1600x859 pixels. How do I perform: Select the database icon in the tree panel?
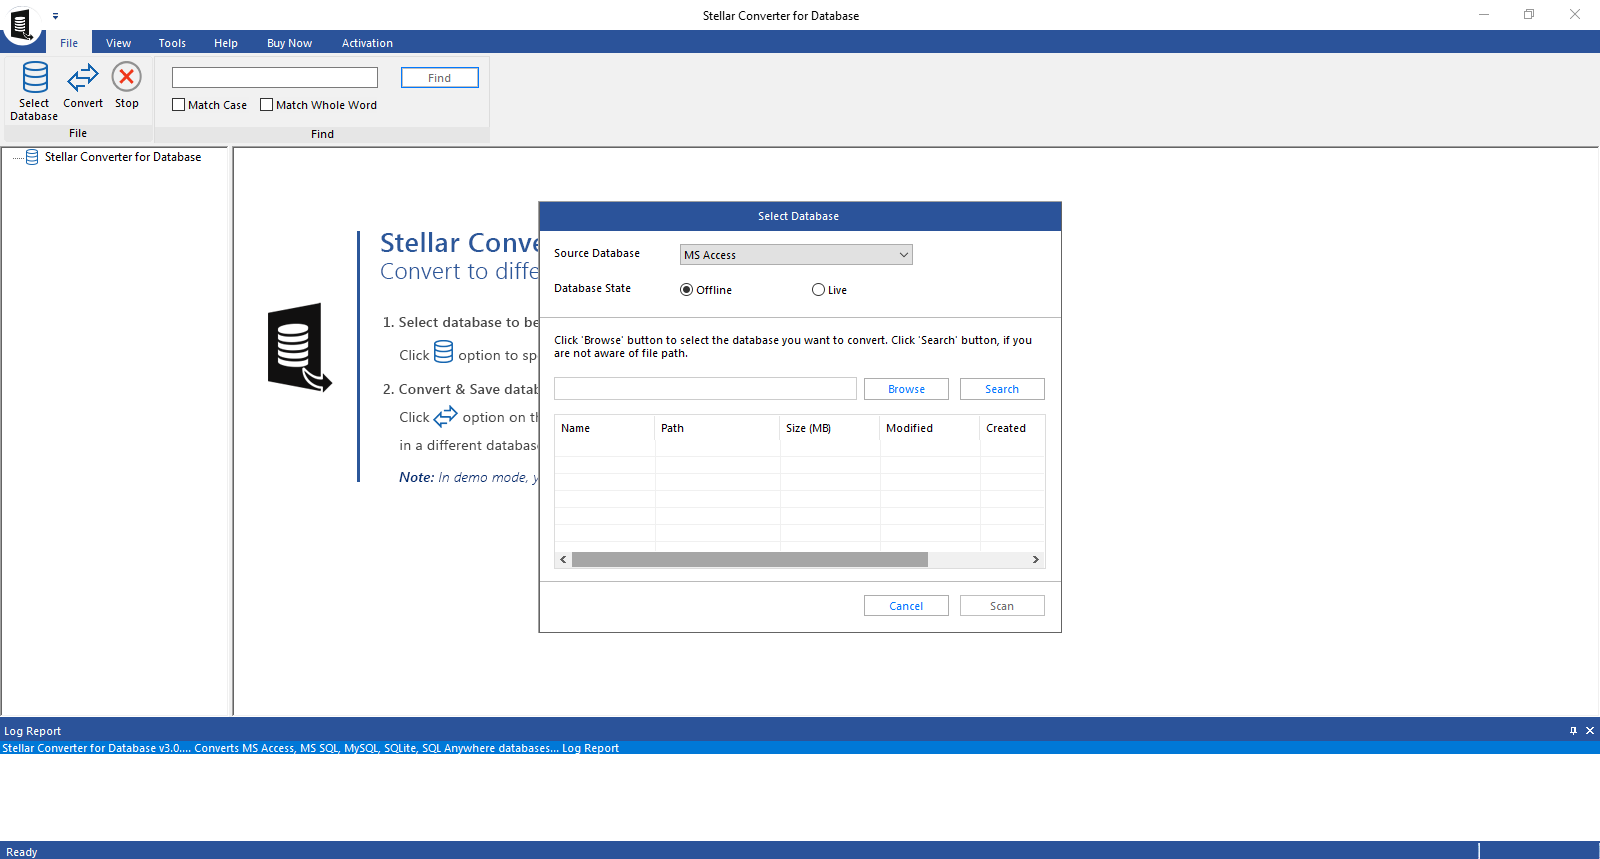(x=32, y=157)
